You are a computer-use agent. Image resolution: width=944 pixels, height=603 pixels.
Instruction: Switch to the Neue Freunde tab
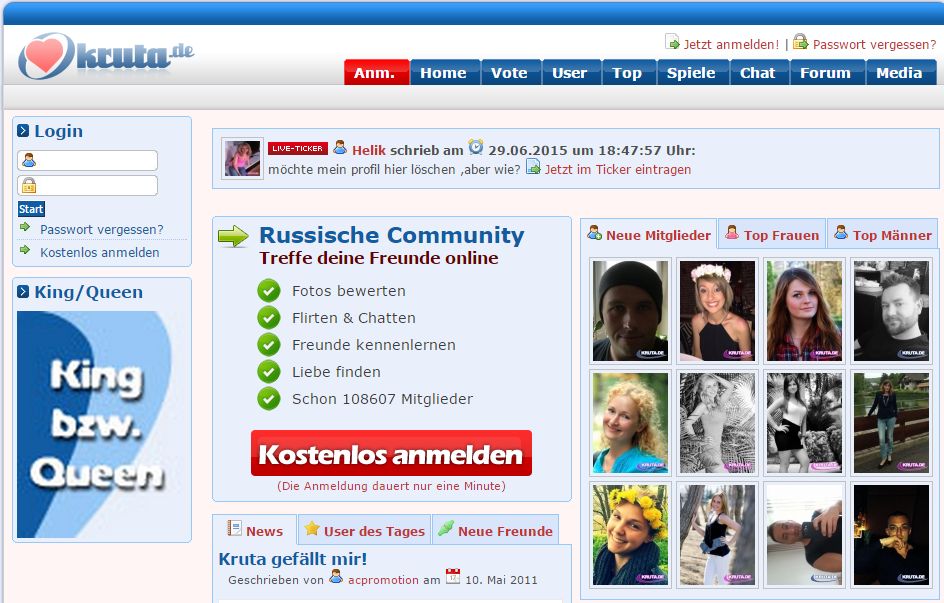(x=496, y=530)
